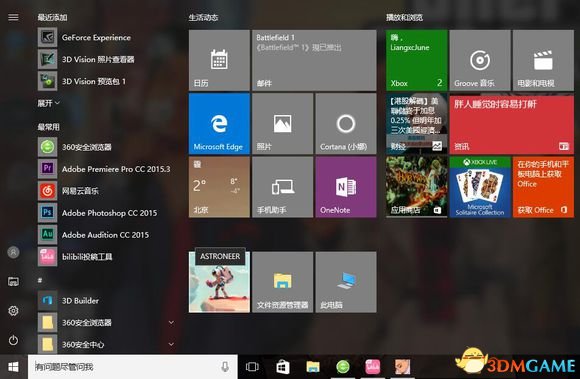Open the hamburger menu in Start
The image size is (580, 379).
pyautogui.click(x=13, y=17)
